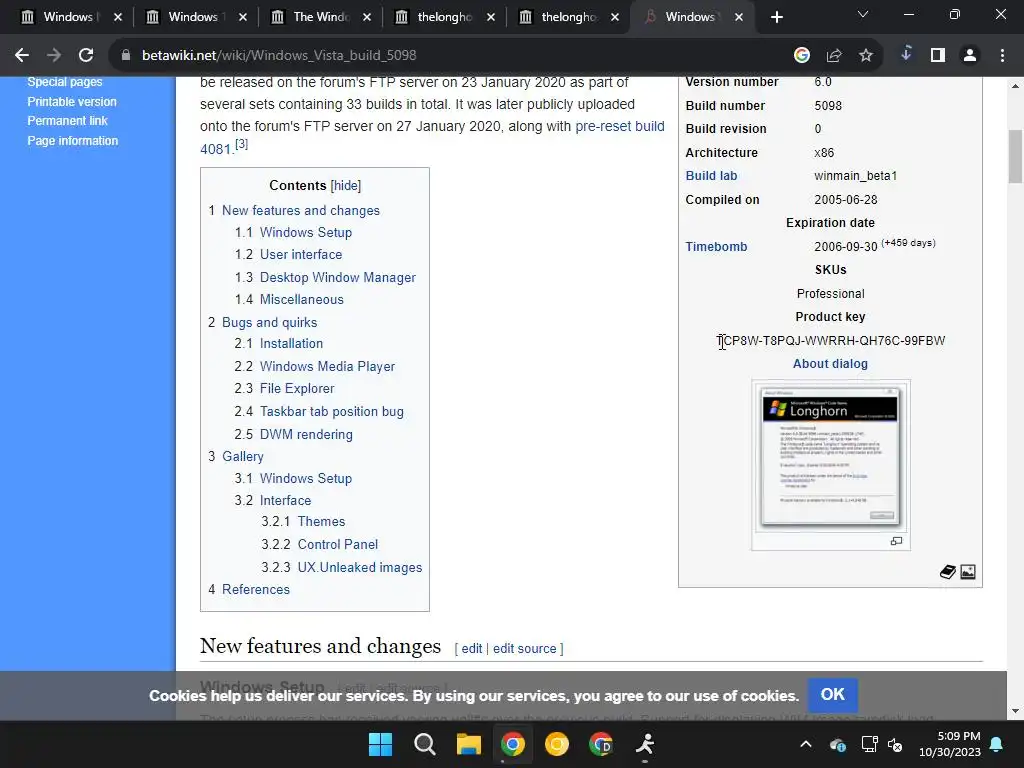Click the picture icon in the infobox
This screenshot has width=1024, height=768.
[x=968, y=572]
